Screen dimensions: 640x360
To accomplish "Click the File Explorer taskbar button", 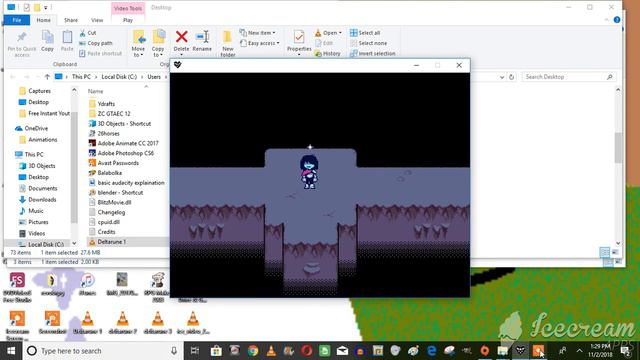I will (x=502, y=351).
